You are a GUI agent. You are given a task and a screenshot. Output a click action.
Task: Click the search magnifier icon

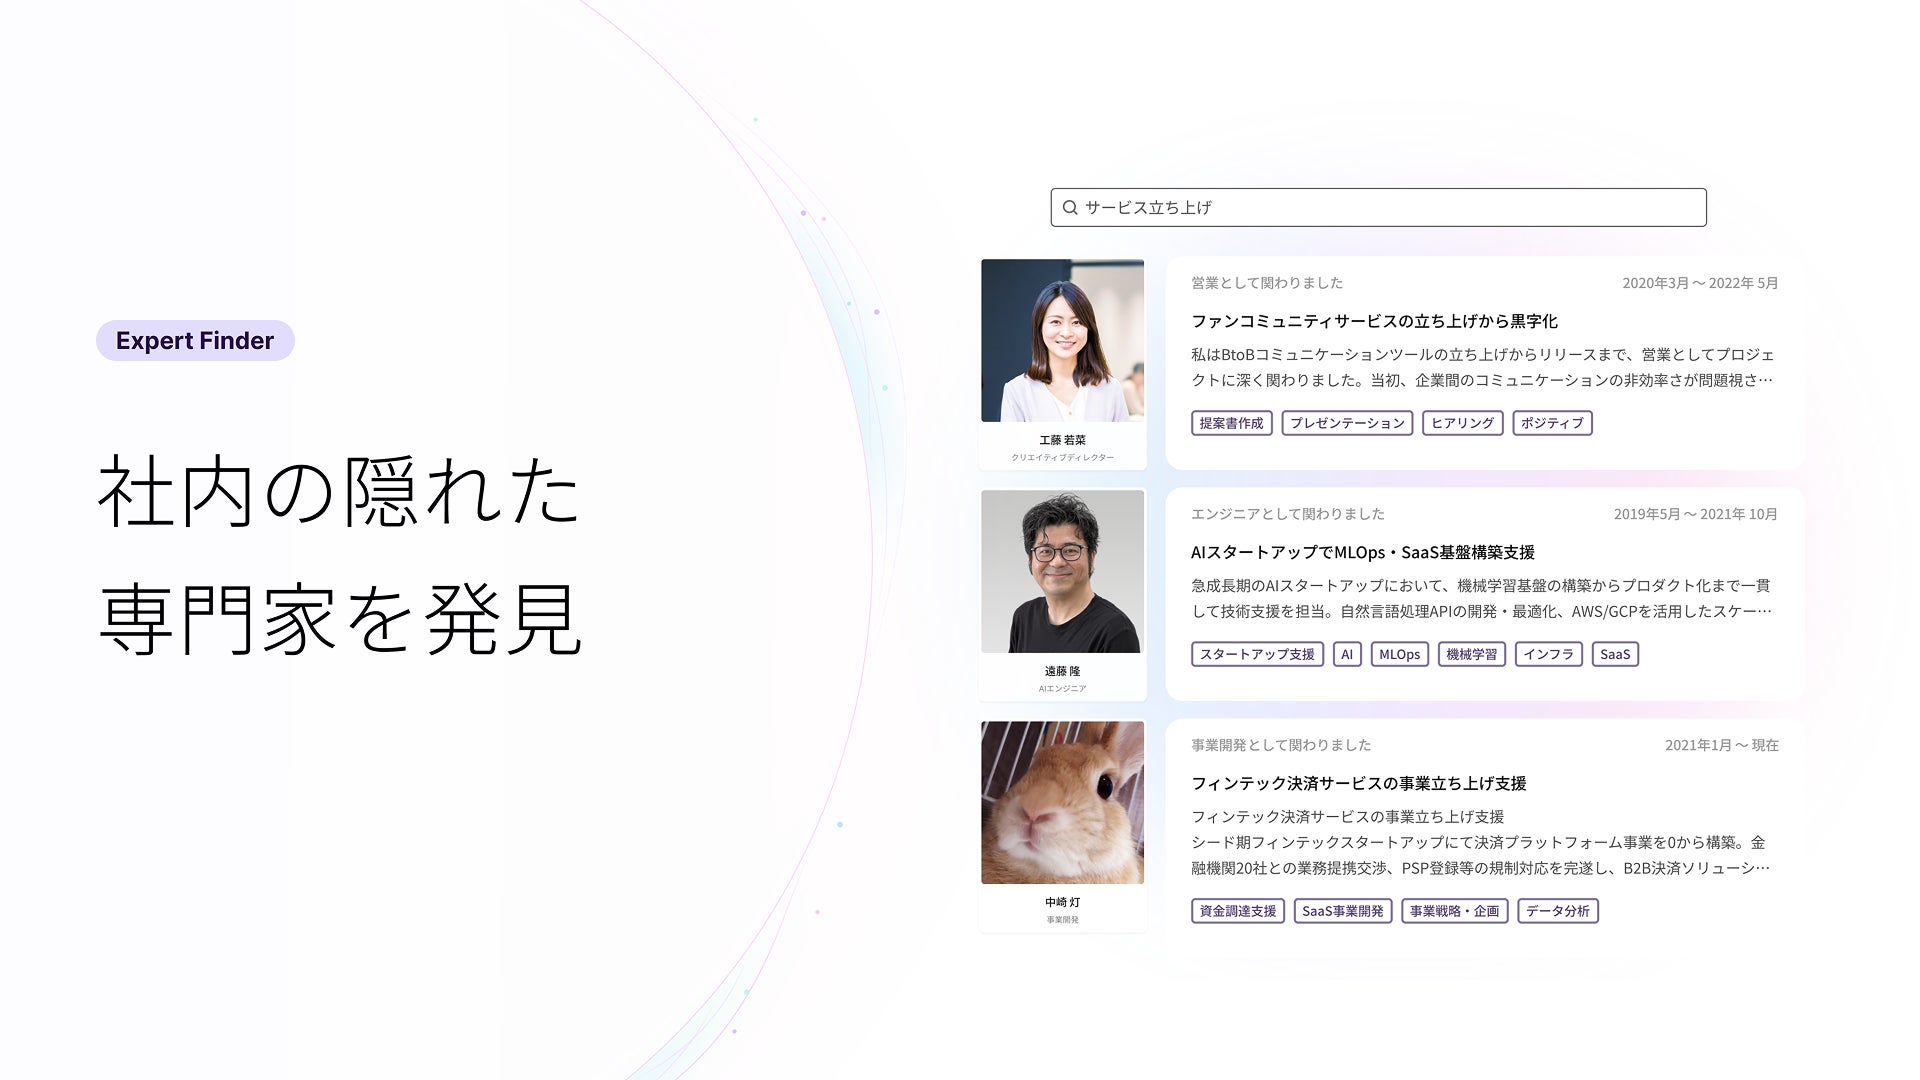[x=1069, y=207]
